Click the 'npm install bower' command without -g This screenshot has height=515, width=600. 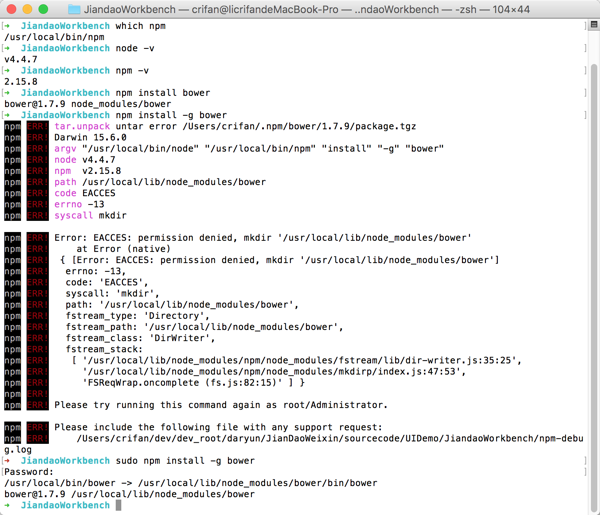coord(163,93)
